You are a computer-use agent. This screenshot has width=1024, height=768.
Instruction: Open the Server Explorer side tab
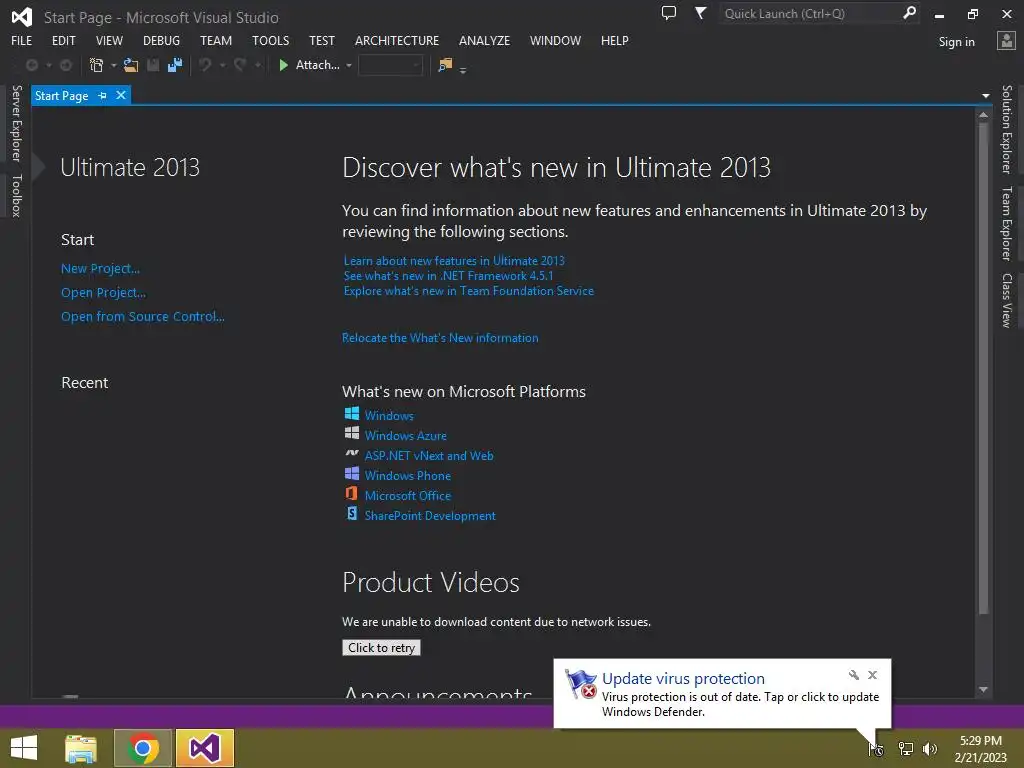16,123
